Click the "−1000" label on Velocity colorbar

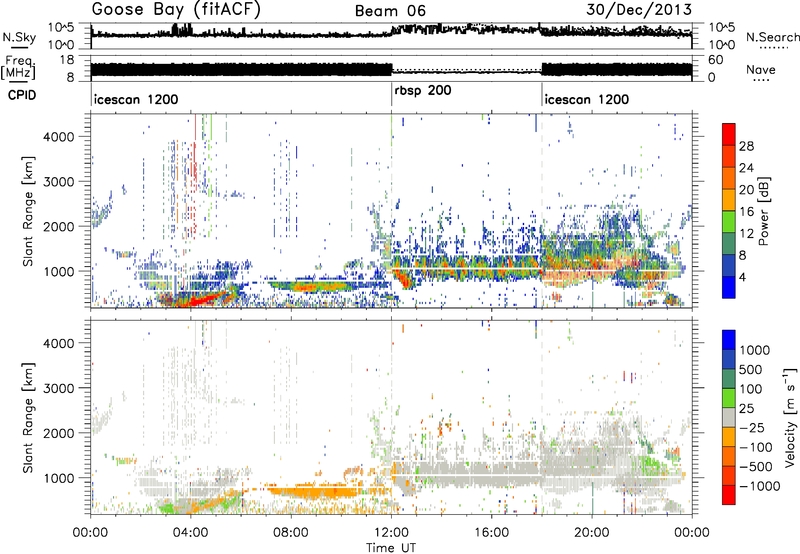pos(759,486)
